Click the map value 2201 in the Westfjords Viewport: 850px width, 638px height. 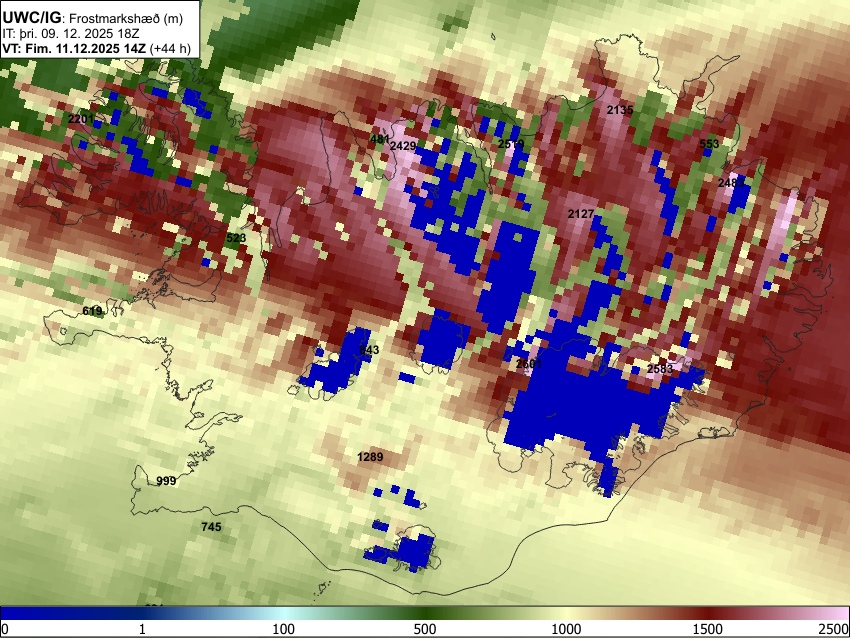[81, 119]
